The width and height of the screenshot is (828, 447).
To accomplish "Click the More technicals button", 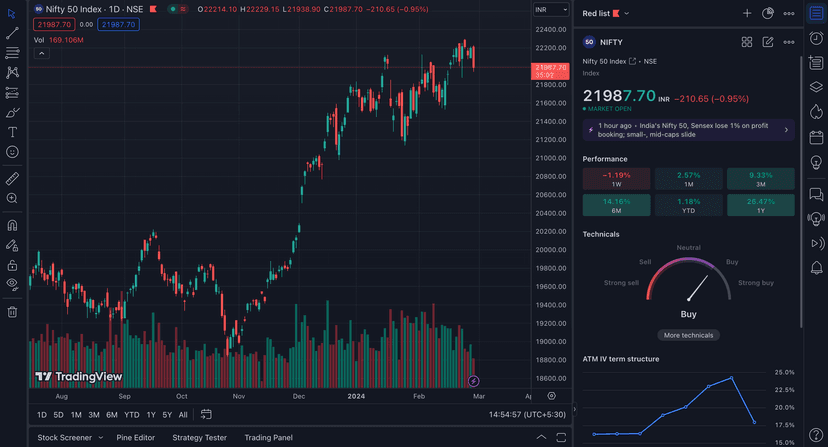I will pyautogui.click(x=688, y=335).
